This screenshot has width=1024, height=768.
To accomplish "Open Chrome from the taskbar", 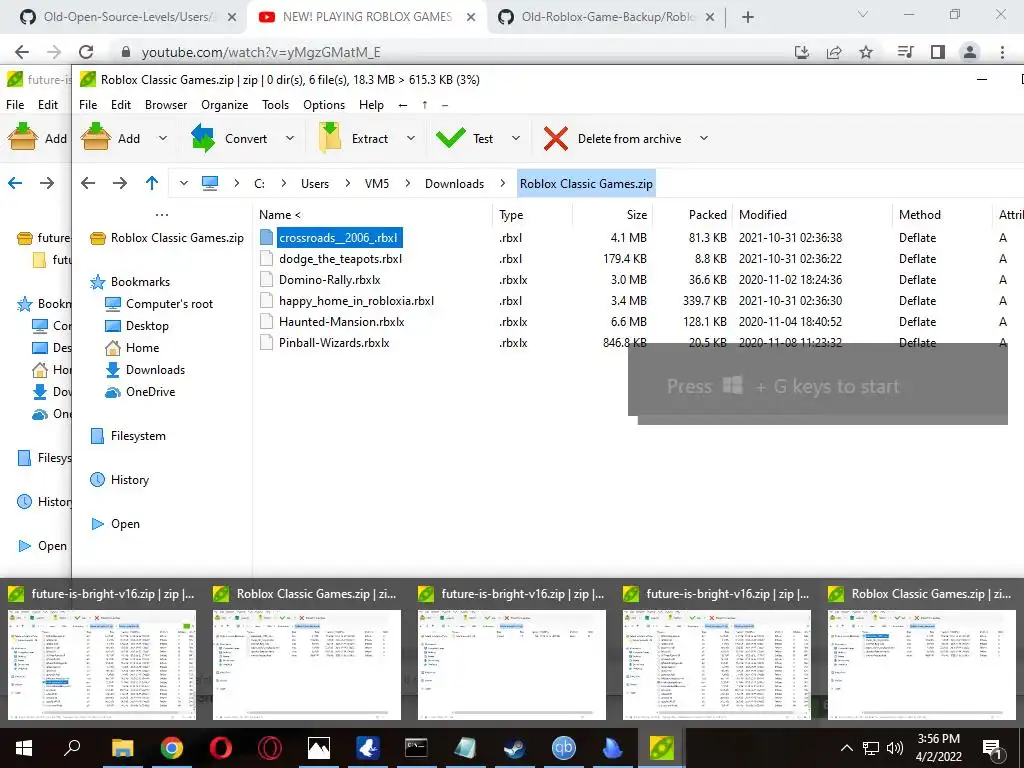I will pyautogui.click(x=172, y=748).
